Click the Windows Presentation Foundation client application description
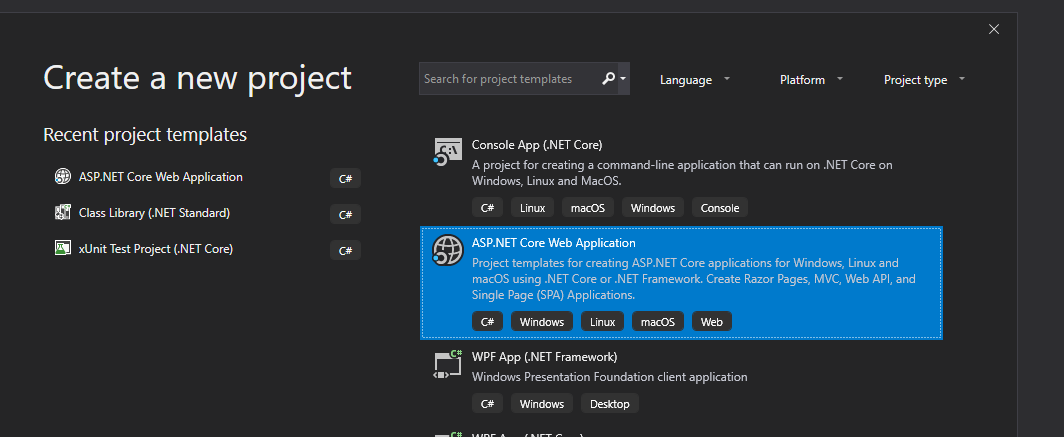Screen dimensions: 1064x437 pos(609,377)
